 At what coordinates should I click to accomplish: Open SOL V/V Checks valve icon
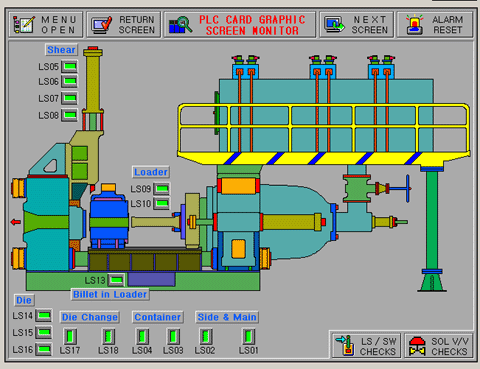(x=417, y=346)
